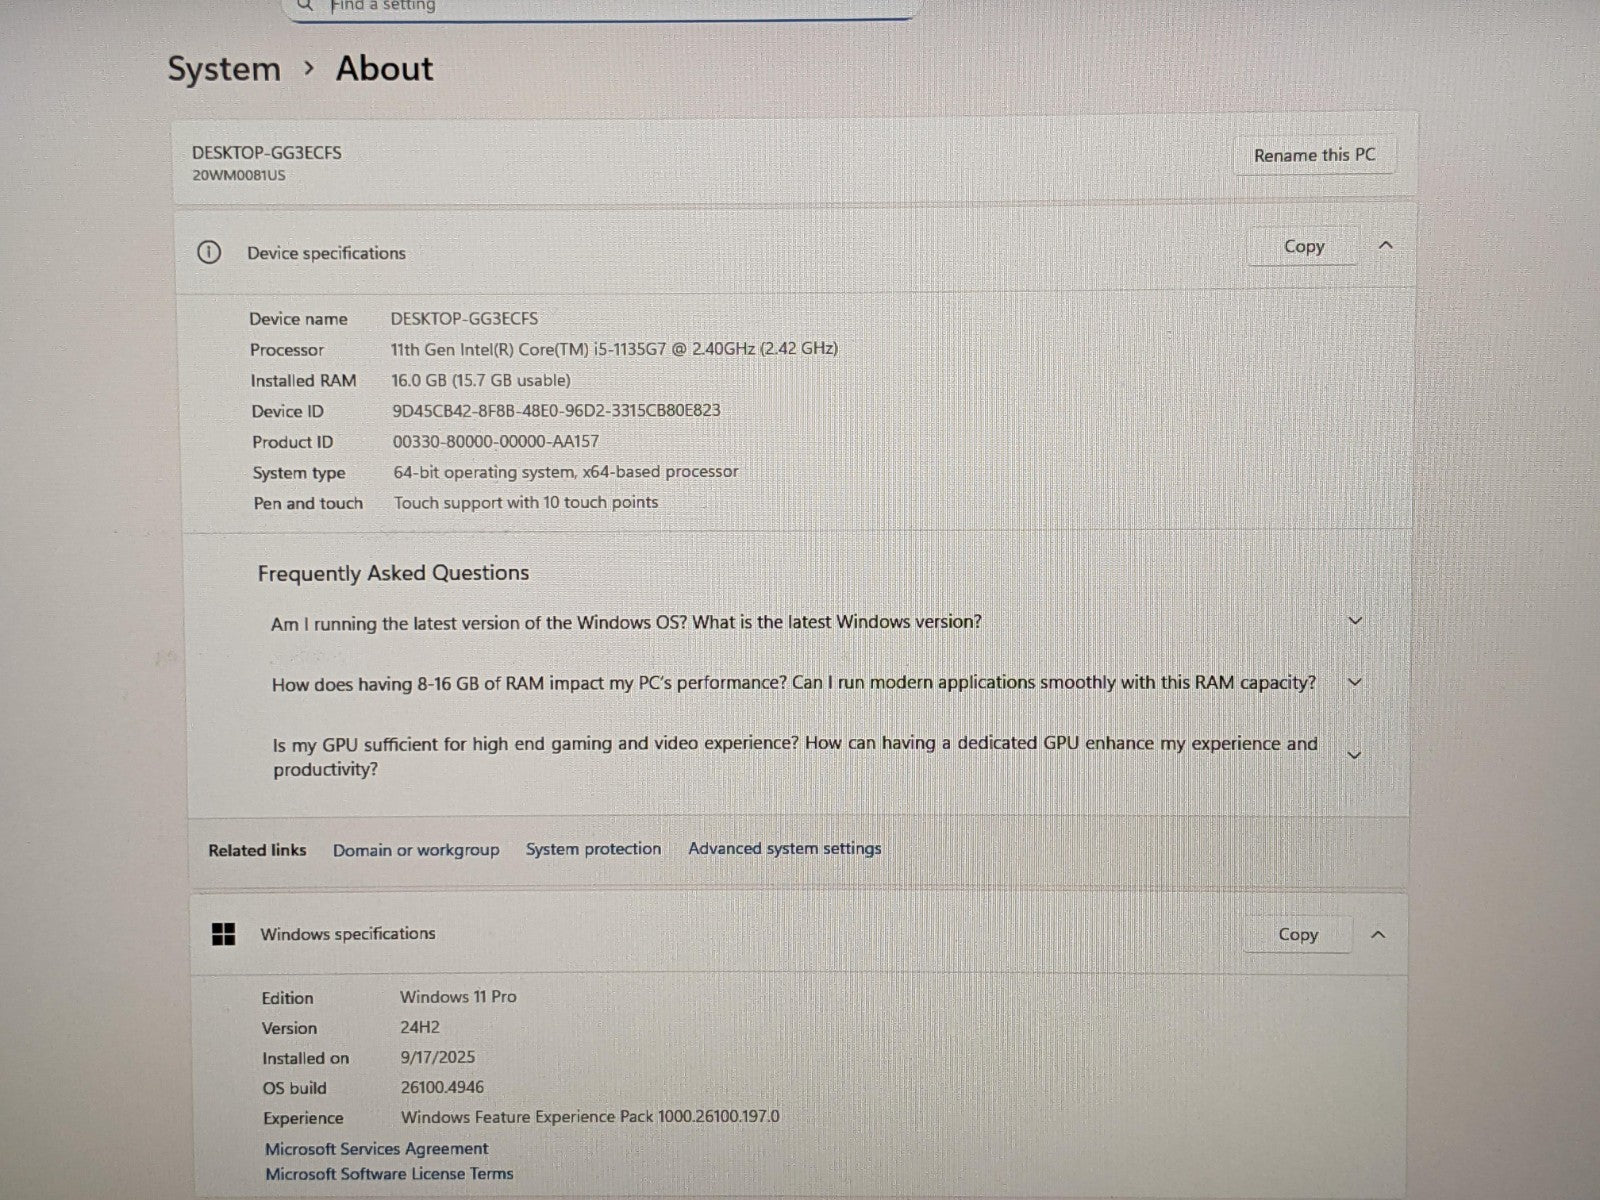Screen dimensions: 1600x1200
Task: Expand the 8-16 GB RAM performance question
Action: [1355, 682]
